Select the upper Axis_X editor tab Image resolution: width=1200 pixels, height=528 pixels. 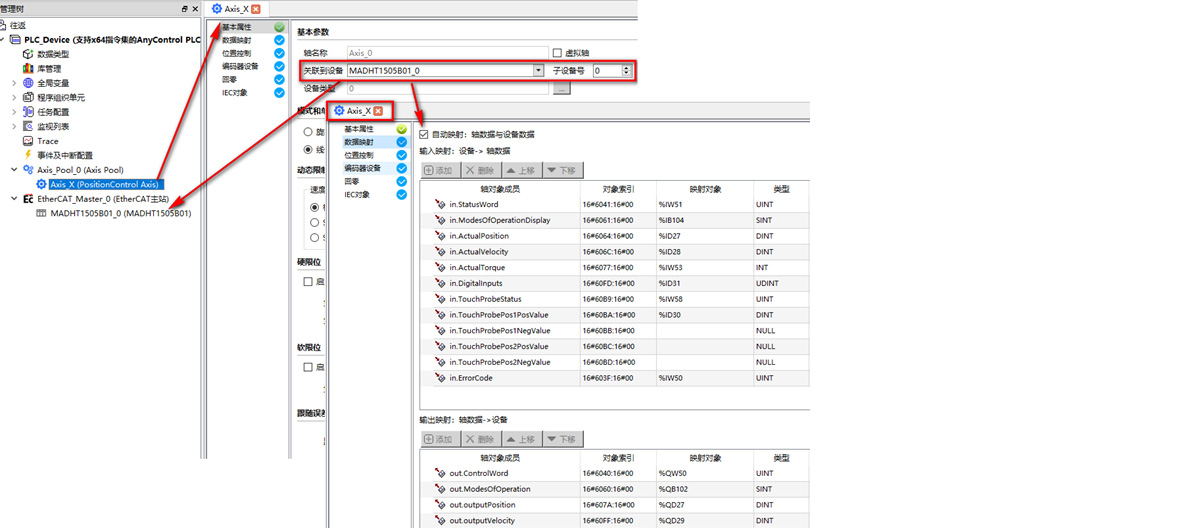pos(236,9)
